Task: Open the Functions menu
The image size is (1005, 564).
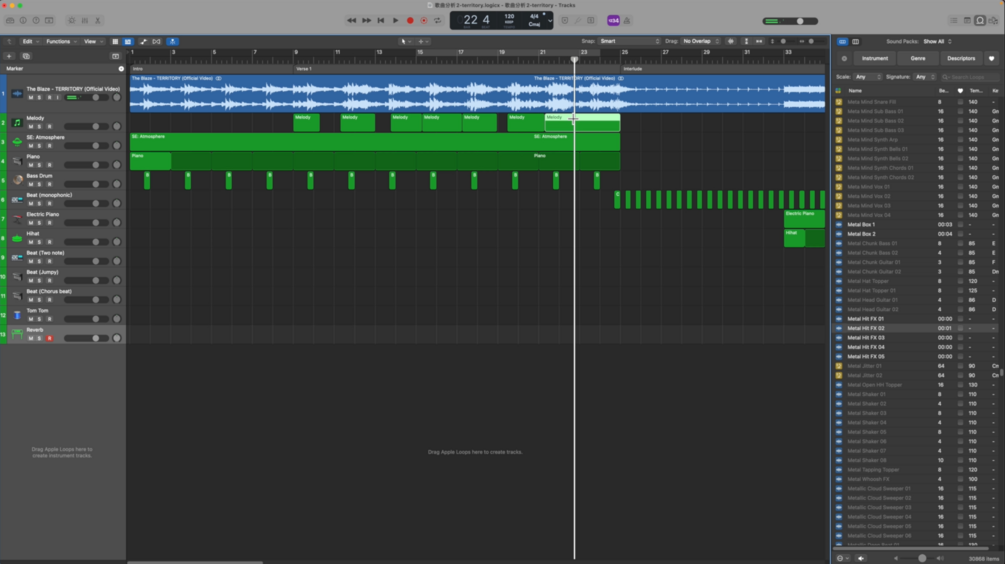Action: pos(60,42)
